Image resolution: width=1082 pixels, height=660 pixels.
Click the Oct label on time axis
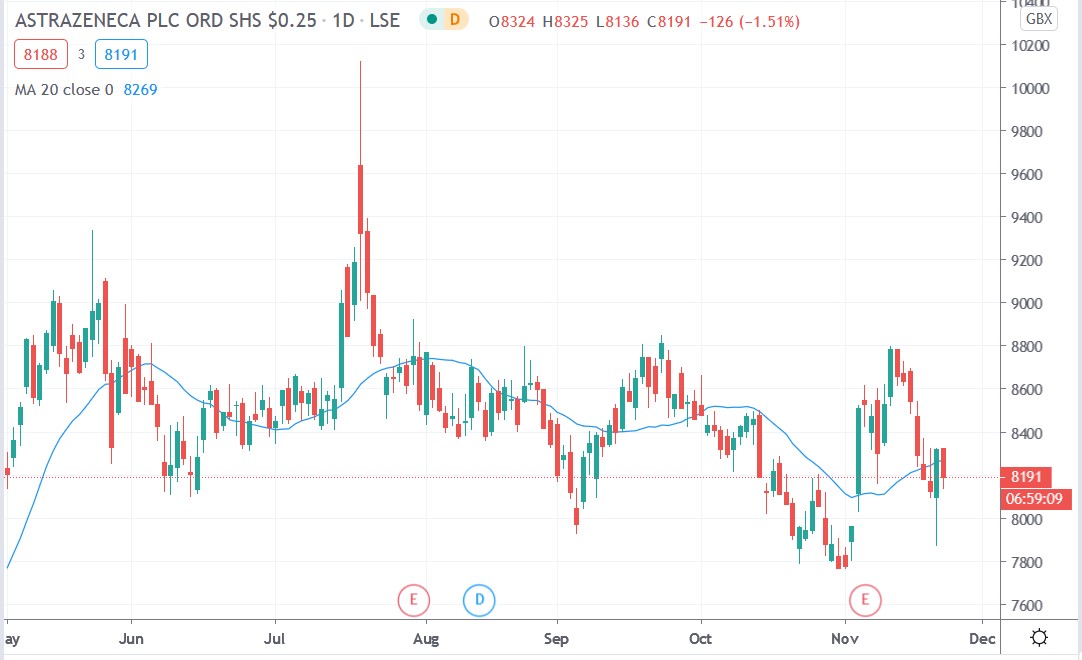tap(700, 639)
